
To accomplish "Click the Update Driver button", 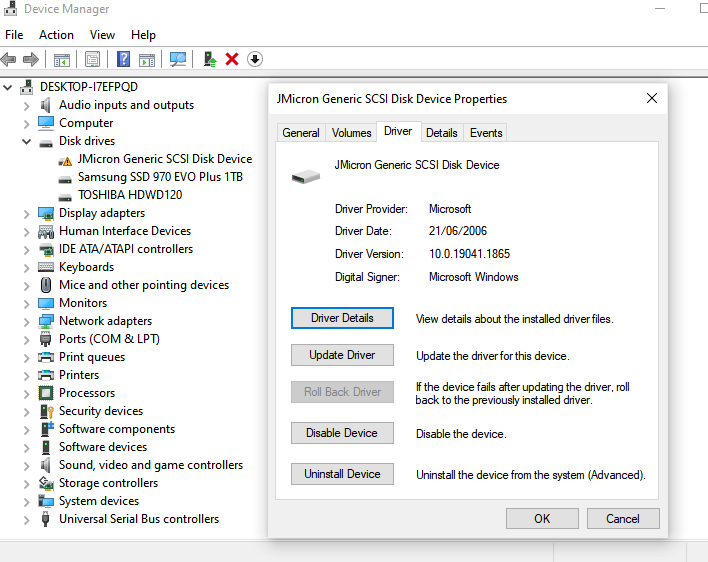I will (x=342, y=355).
